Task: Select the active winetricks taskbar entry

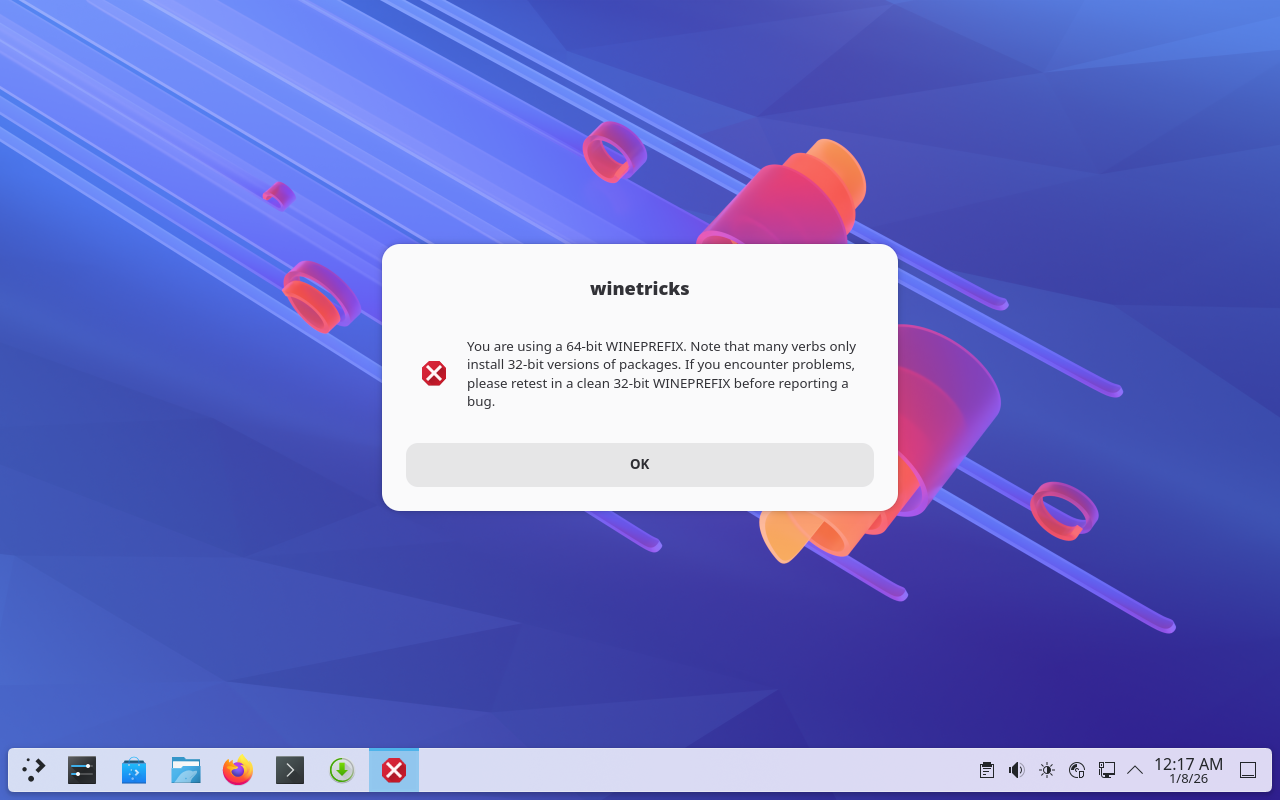Action: tap(394, 770)
